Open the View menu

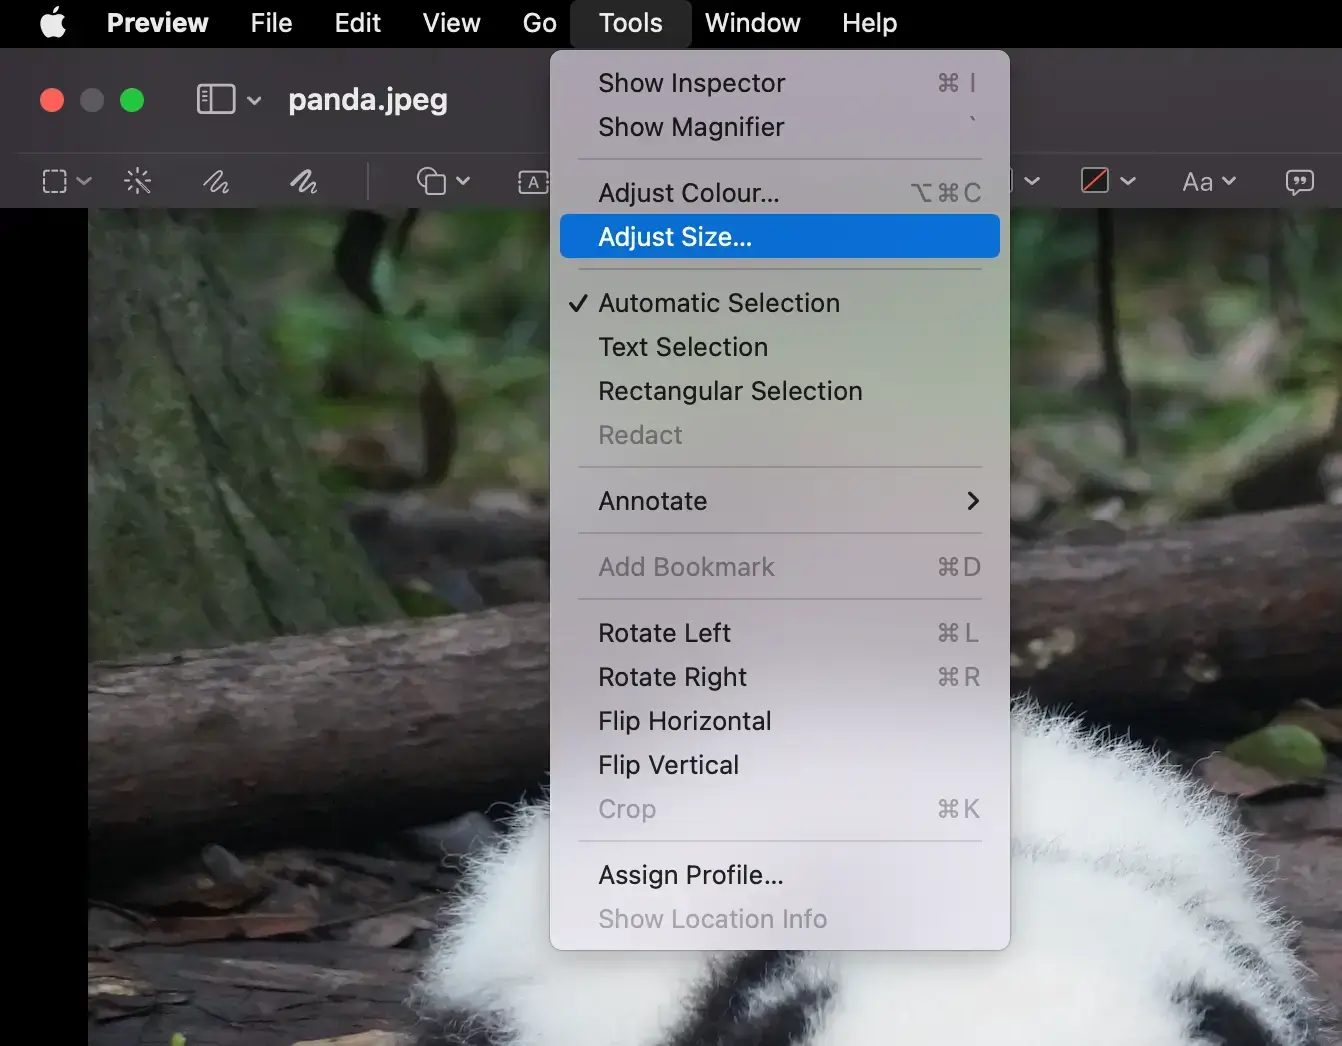click(x=451, y=23)
